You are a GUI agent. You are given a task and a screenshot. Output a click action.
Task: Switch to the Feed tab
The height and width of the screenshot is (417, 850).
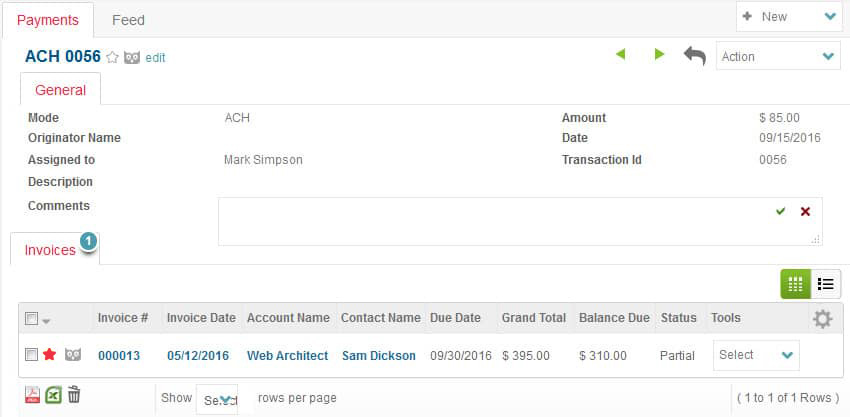click(x=128, y=20)
